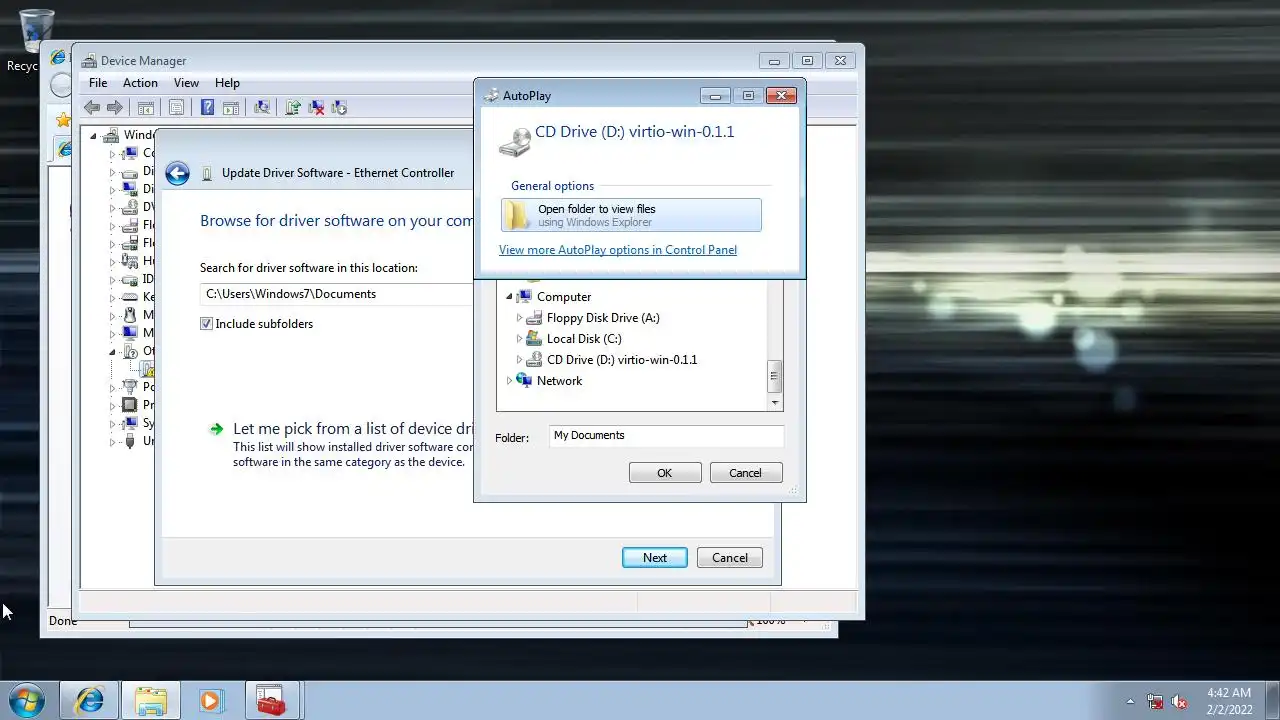Click Cancel in the Update Driver Software wizard
The height and width of the screenshot is (720, 1280).
click(730, 558)
